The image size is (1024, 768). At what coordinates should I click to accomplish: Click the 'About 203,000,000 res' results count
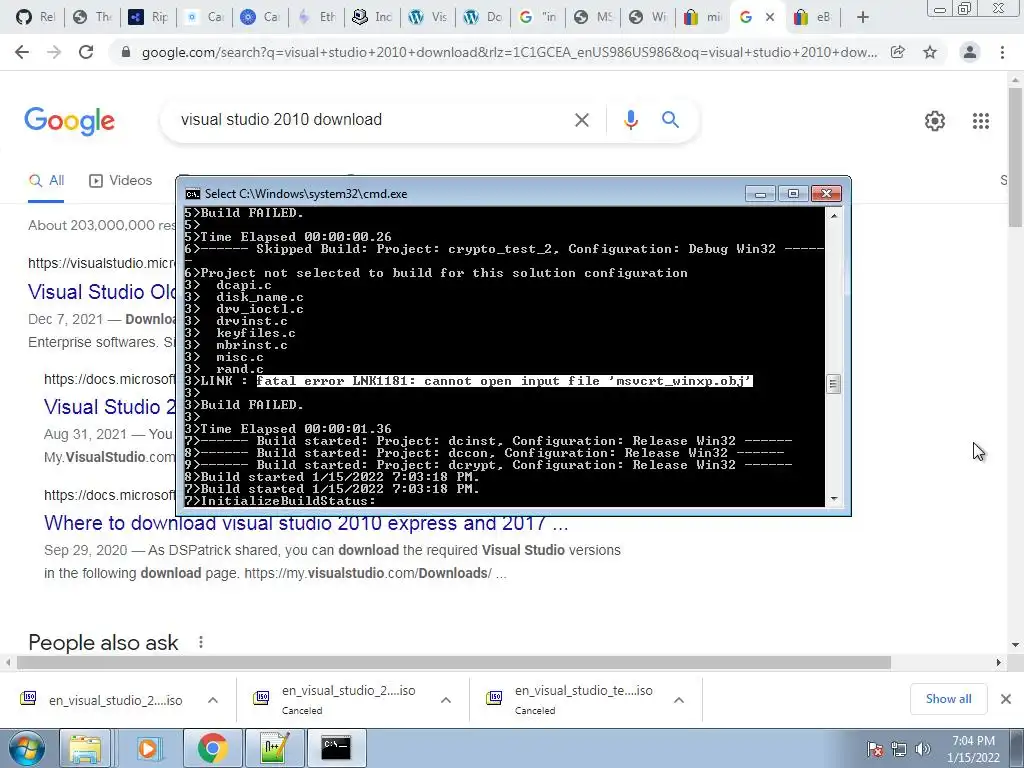pos(102,225)
